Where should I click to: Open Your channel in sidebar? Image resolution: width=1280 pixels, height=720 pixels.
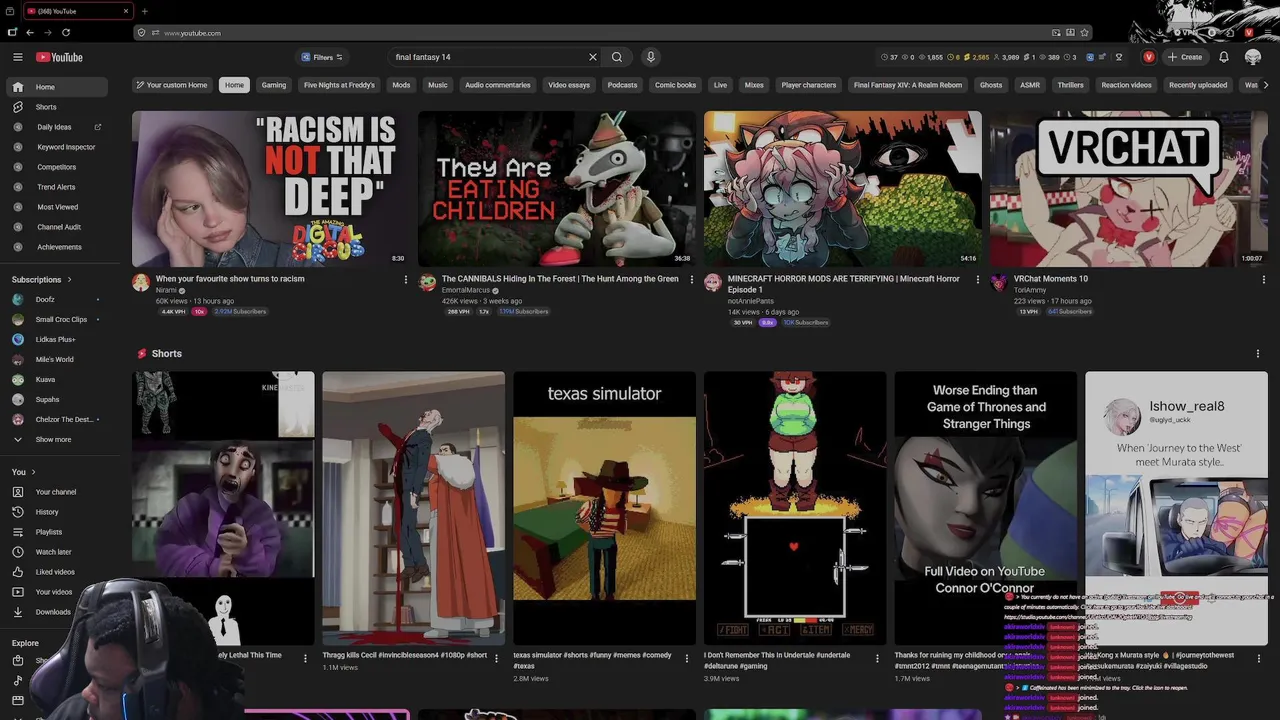(54, 492)
